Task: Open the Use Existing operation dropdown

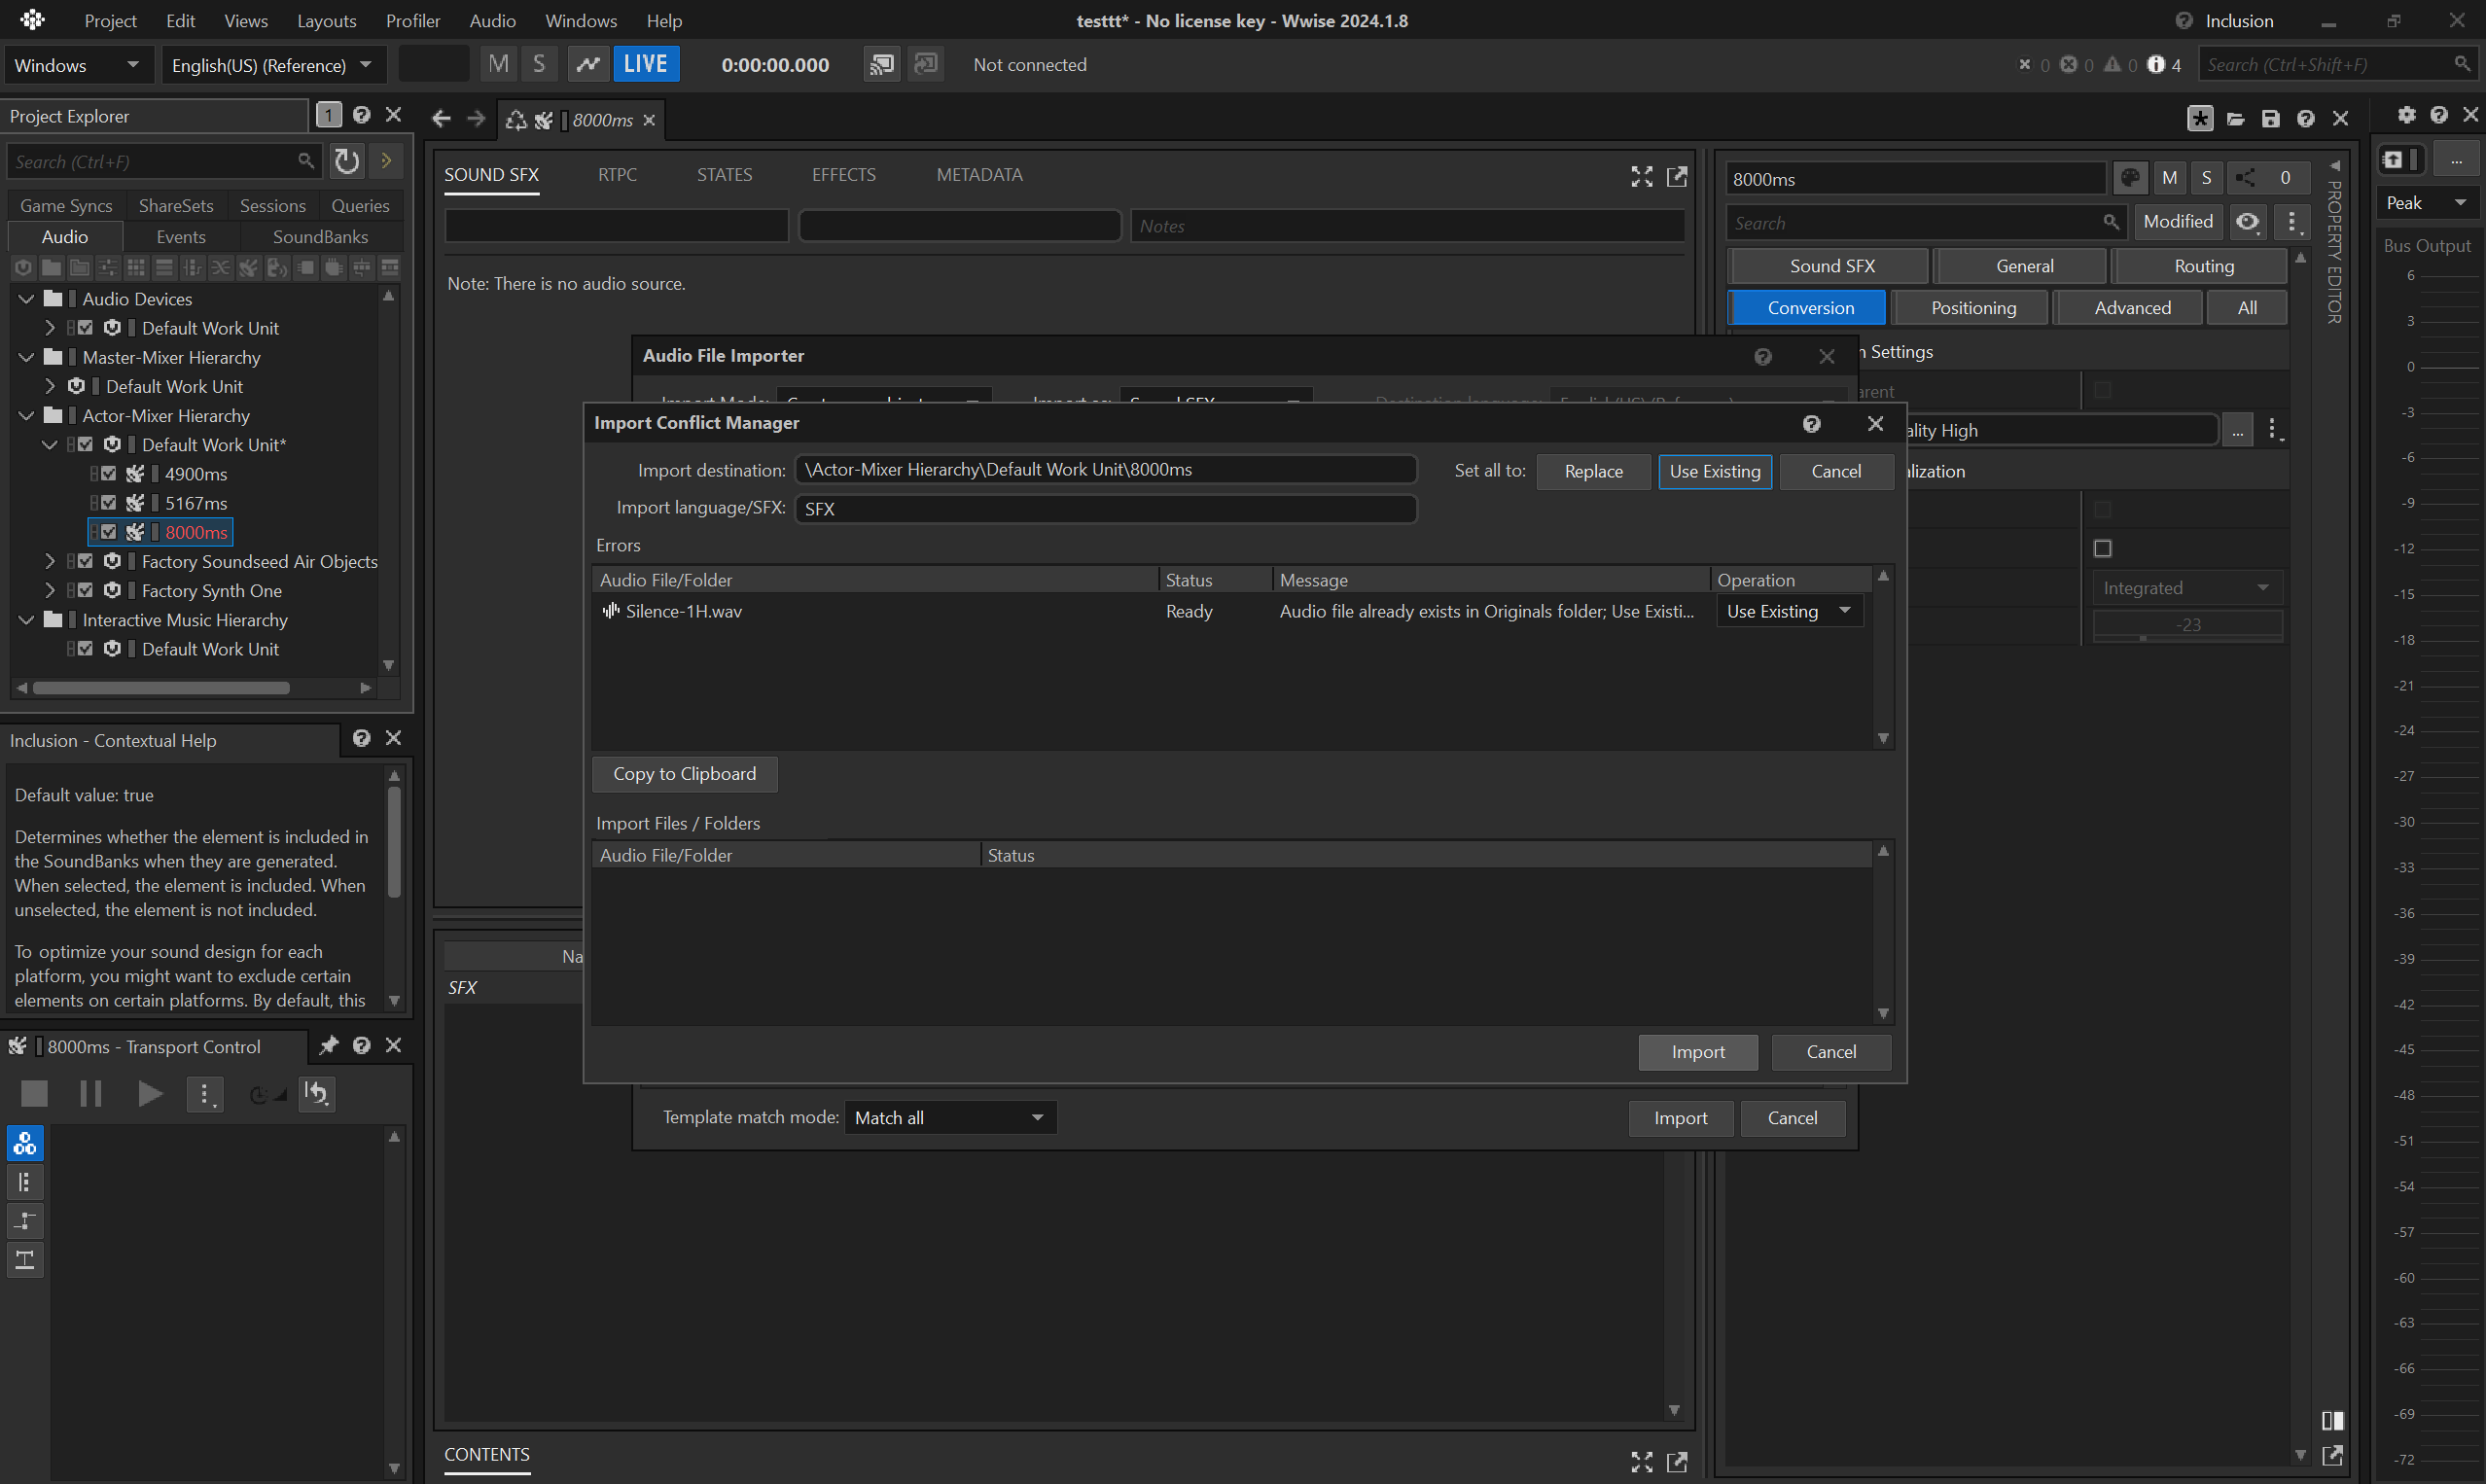Action: click(x=1788, y=611)
